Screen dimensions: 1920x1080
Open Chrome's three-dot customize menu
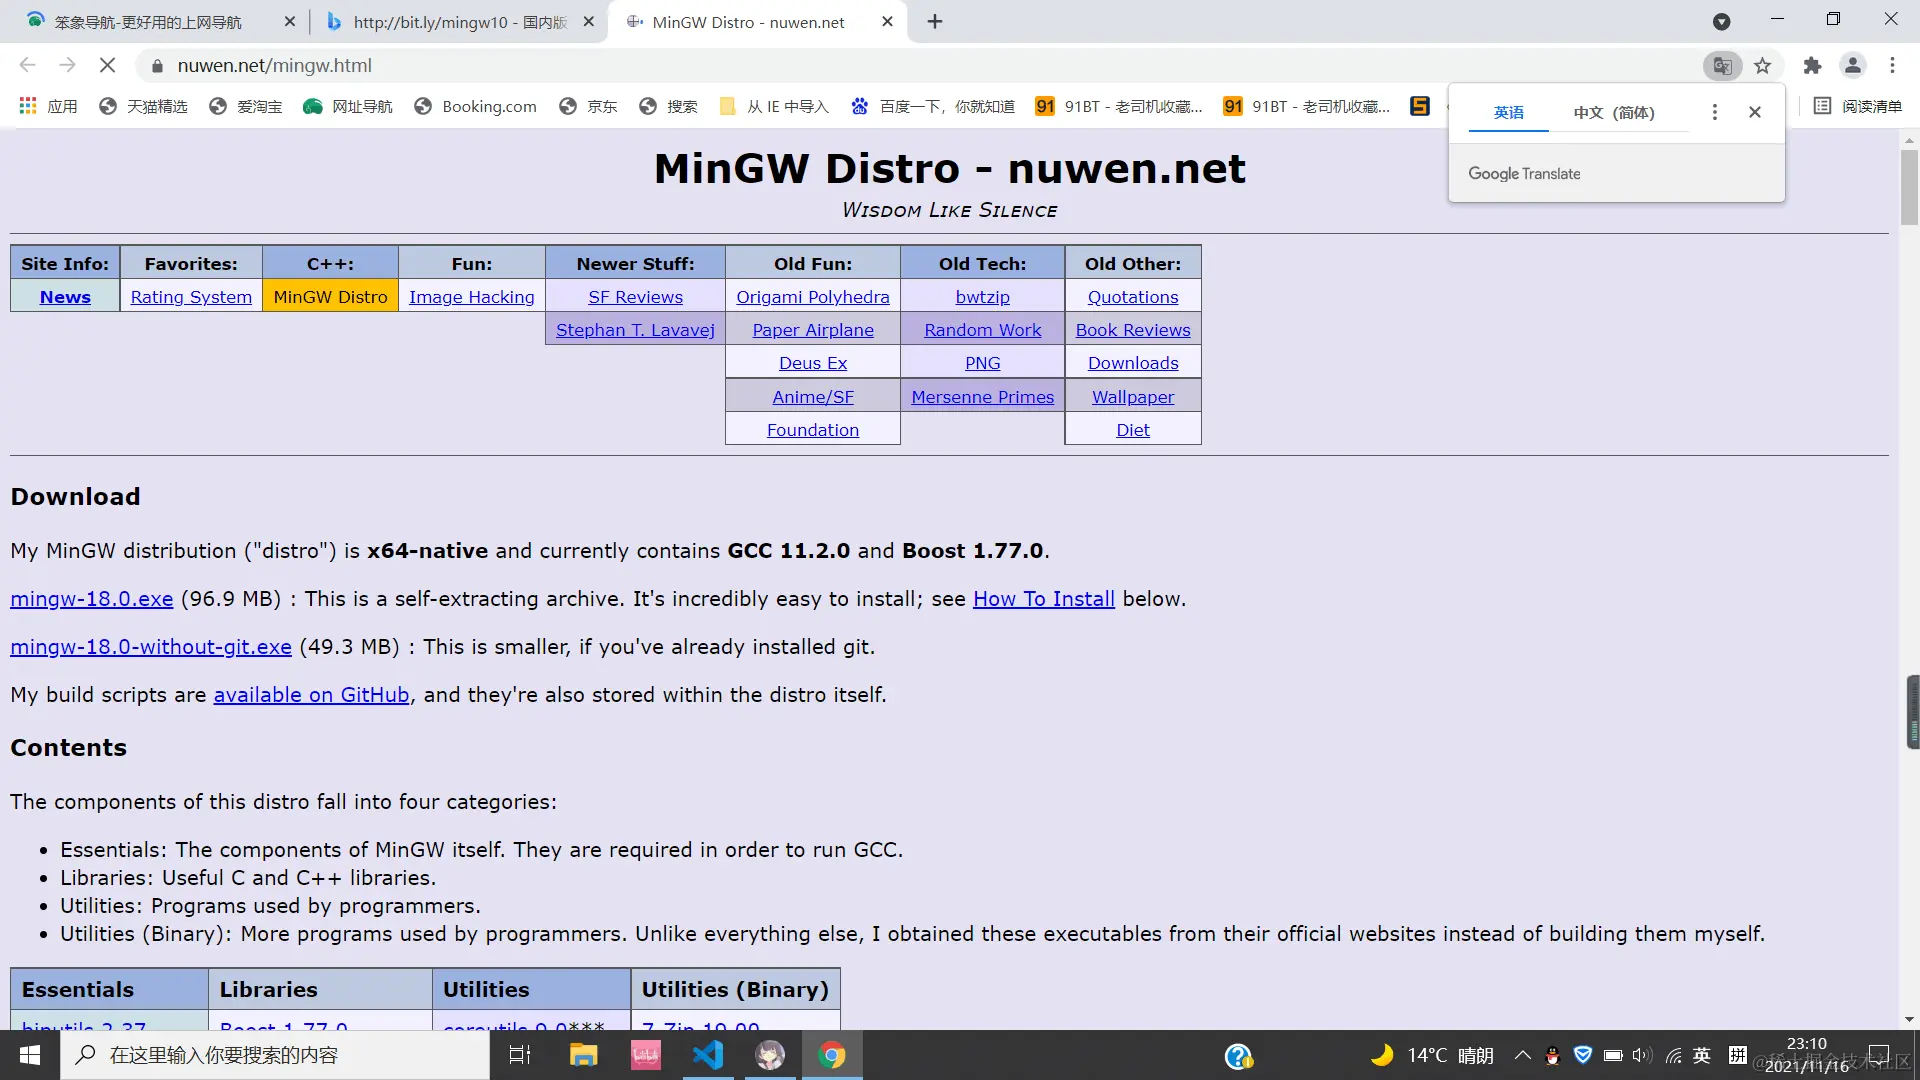1892,65
